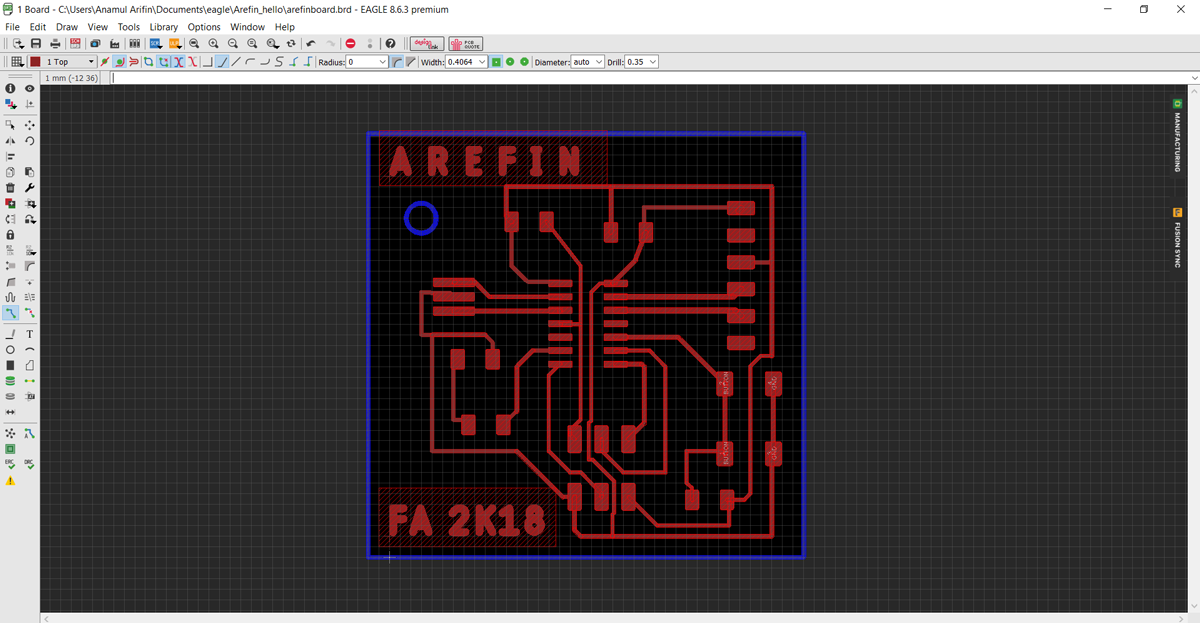Expand the command line history arrow
The image size is (1200, 623).
click(x=1192, y=78)
